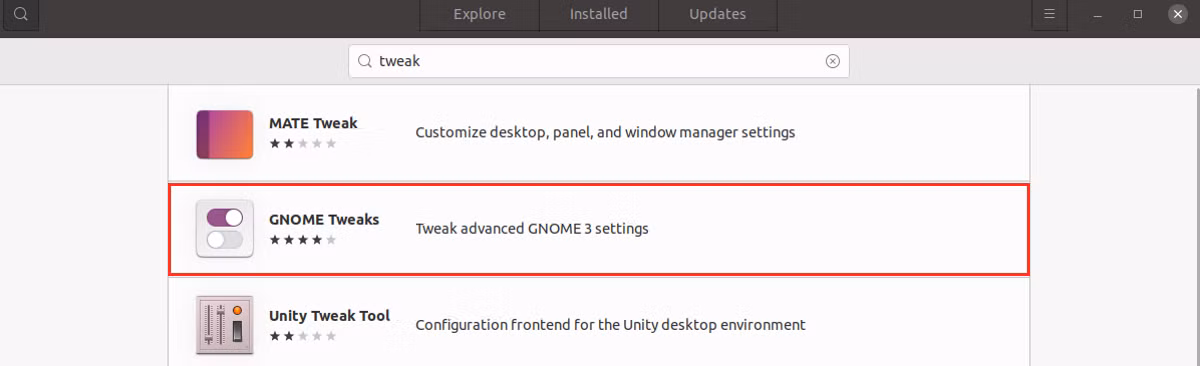This screenshot has width=1200, height=366.
Task: Switch to the Updates tab
Action: pyautogui.click(x=717, y=14)
